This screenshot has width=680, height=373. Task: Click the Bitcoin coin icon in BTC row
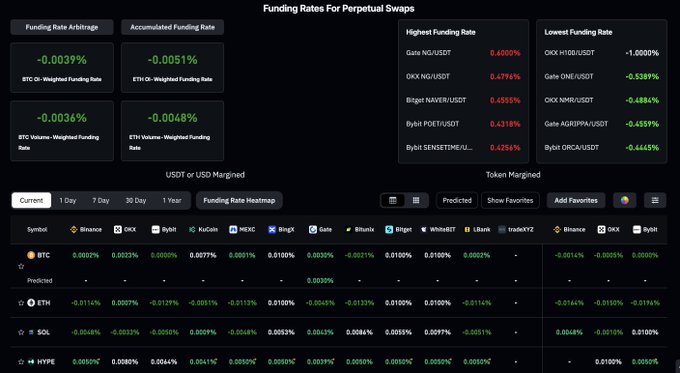(x=31, y=255)
